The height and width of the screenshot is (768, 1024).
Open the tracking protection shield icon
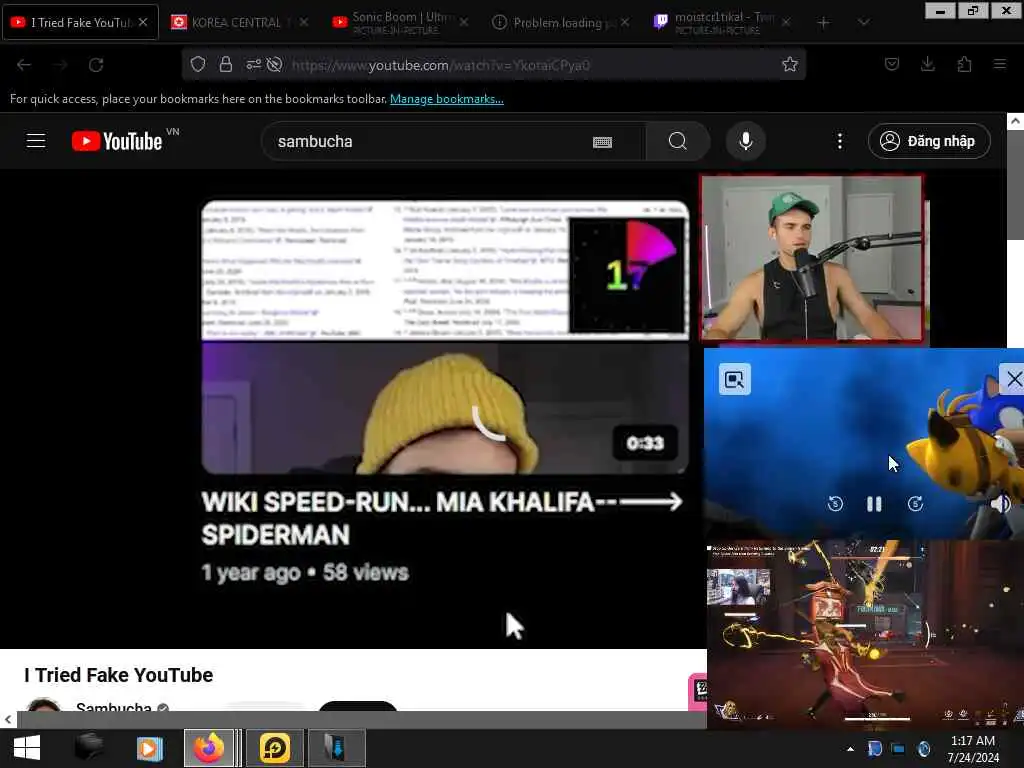click(x=198, y=64)
